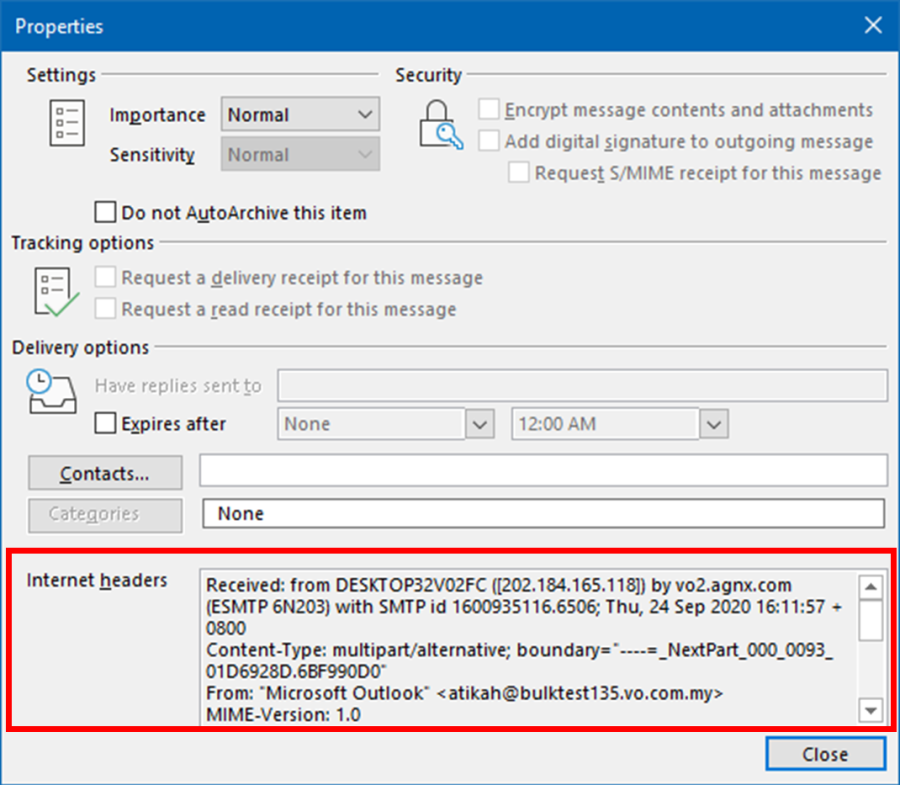Image resolution: width=900 pixels, height=785 pixels.
Task: Enable Request a read receipt
Action: pyautogui.click(x=106, y=308)
